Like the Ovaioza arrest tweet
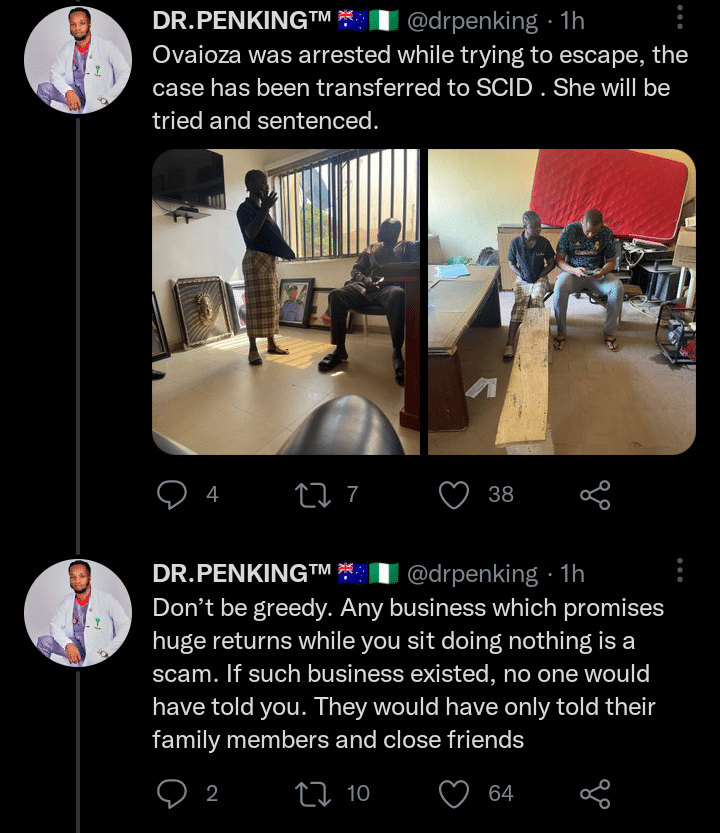The height and width of the screenshot is (833, 720). pyautogui.click(x=455, y=494)
